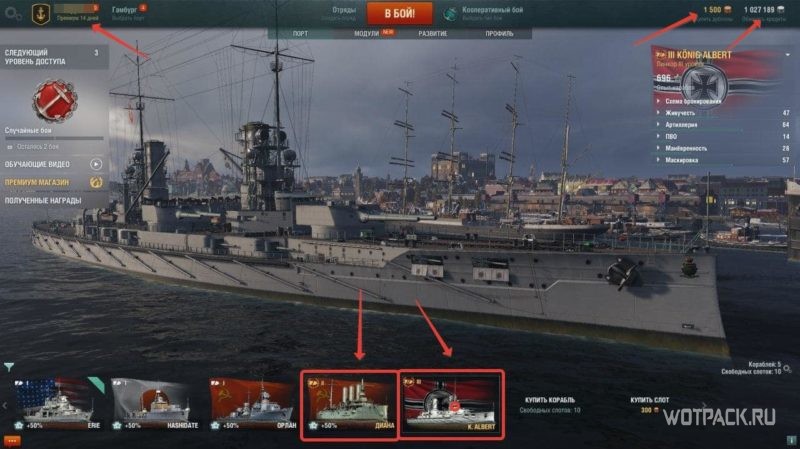800x449 pixels.
Task: Open the РАЗВИТИЕ tab
Action: (433, 33)
